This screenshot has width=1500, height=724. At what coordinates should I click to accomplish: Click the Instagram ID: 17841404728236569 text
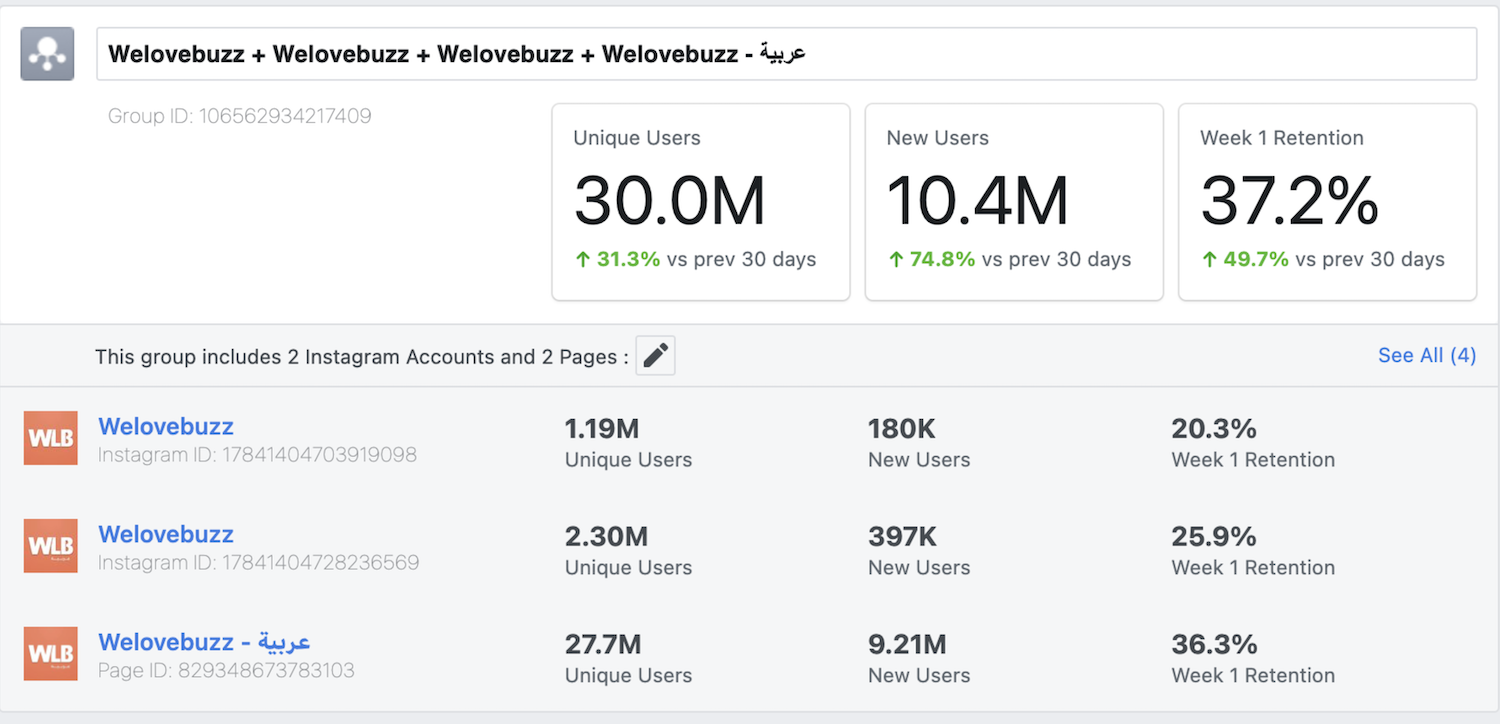(258, 563)
